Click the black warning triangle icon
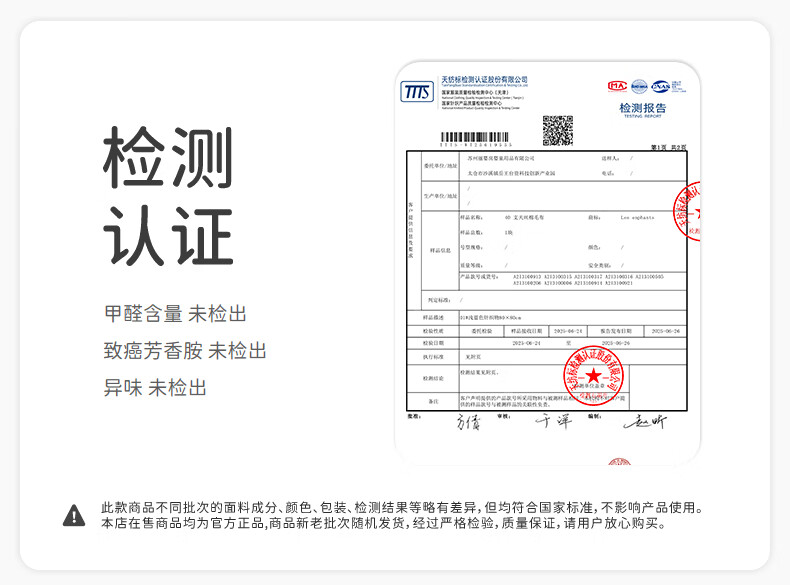 coord(74,515)
